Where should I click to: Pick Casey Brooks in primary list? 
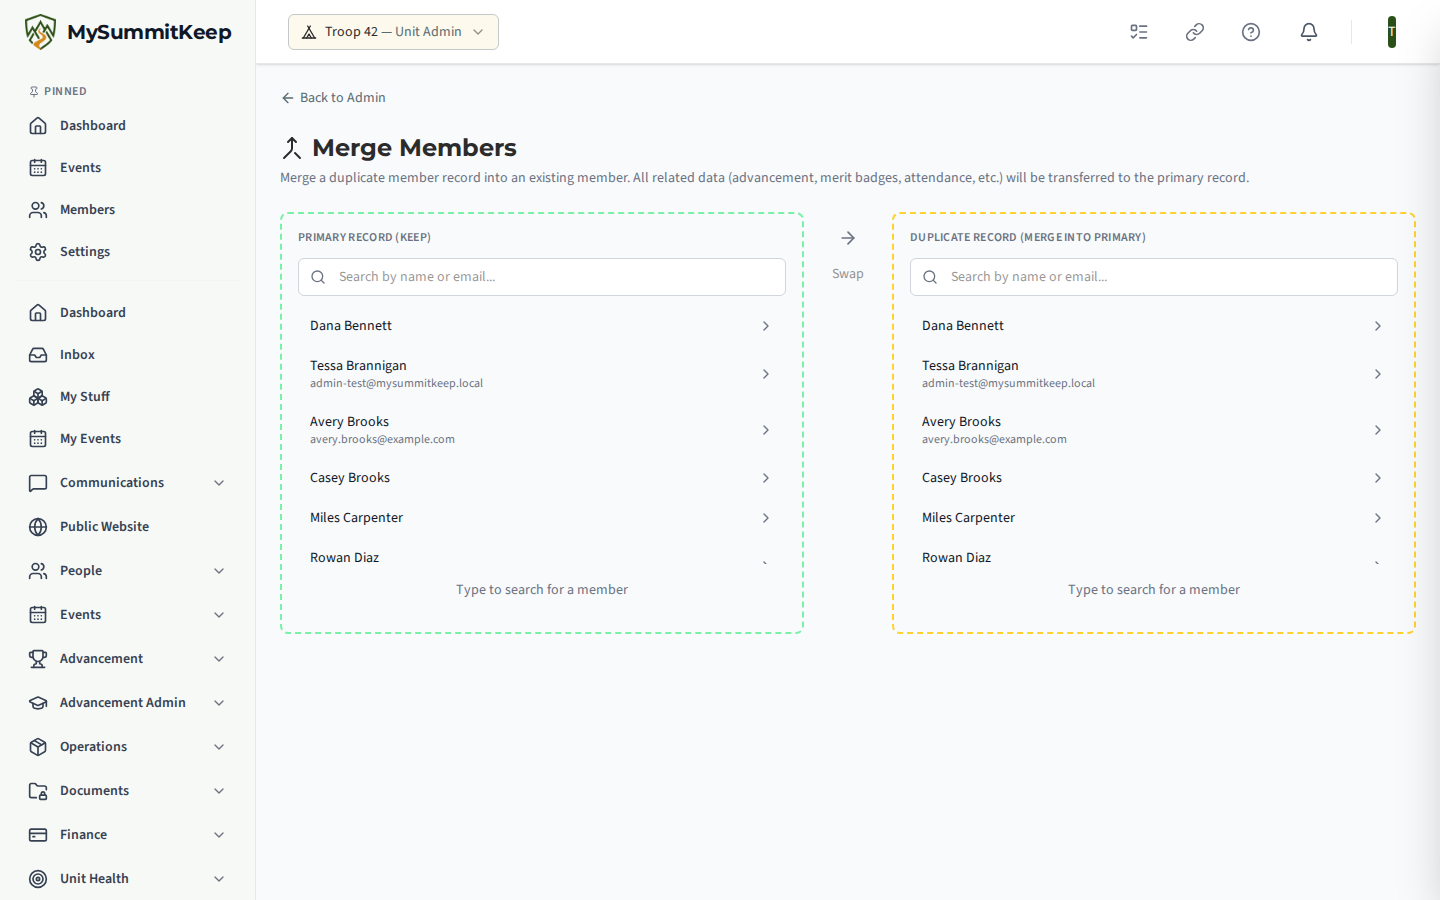542,478
